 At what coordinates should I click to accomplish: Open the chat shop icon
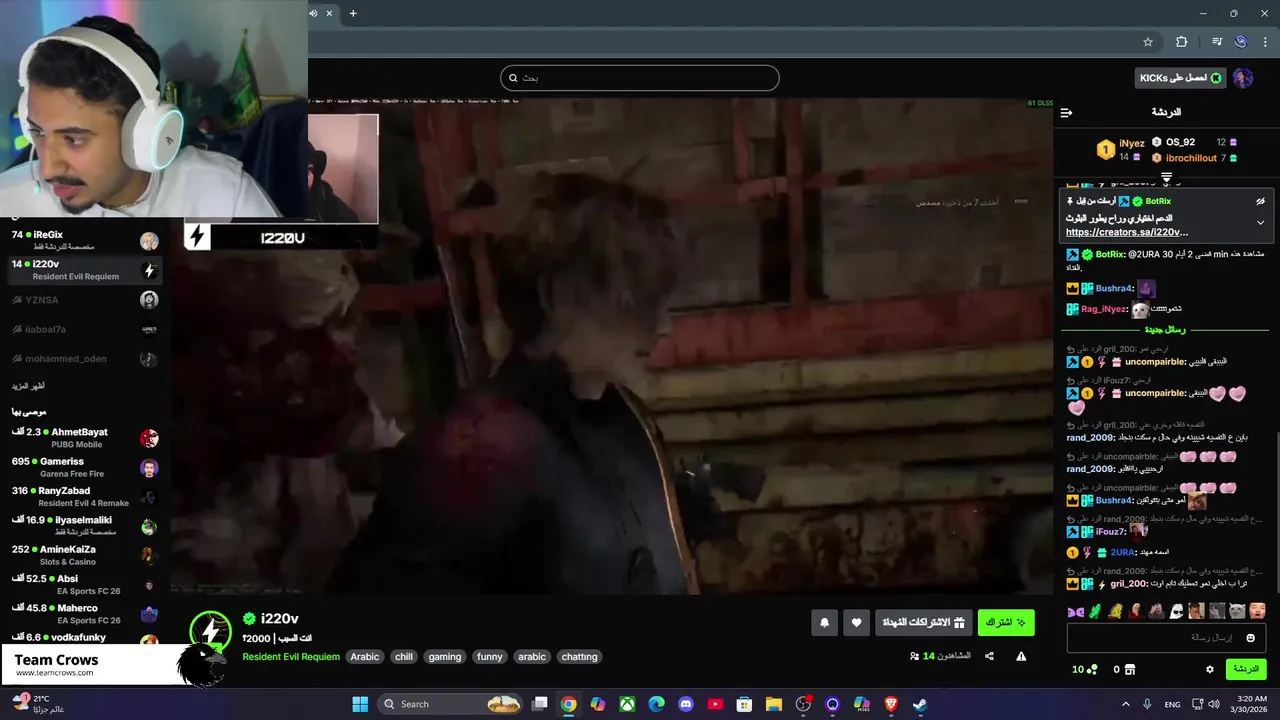(x=1130, y=669)
